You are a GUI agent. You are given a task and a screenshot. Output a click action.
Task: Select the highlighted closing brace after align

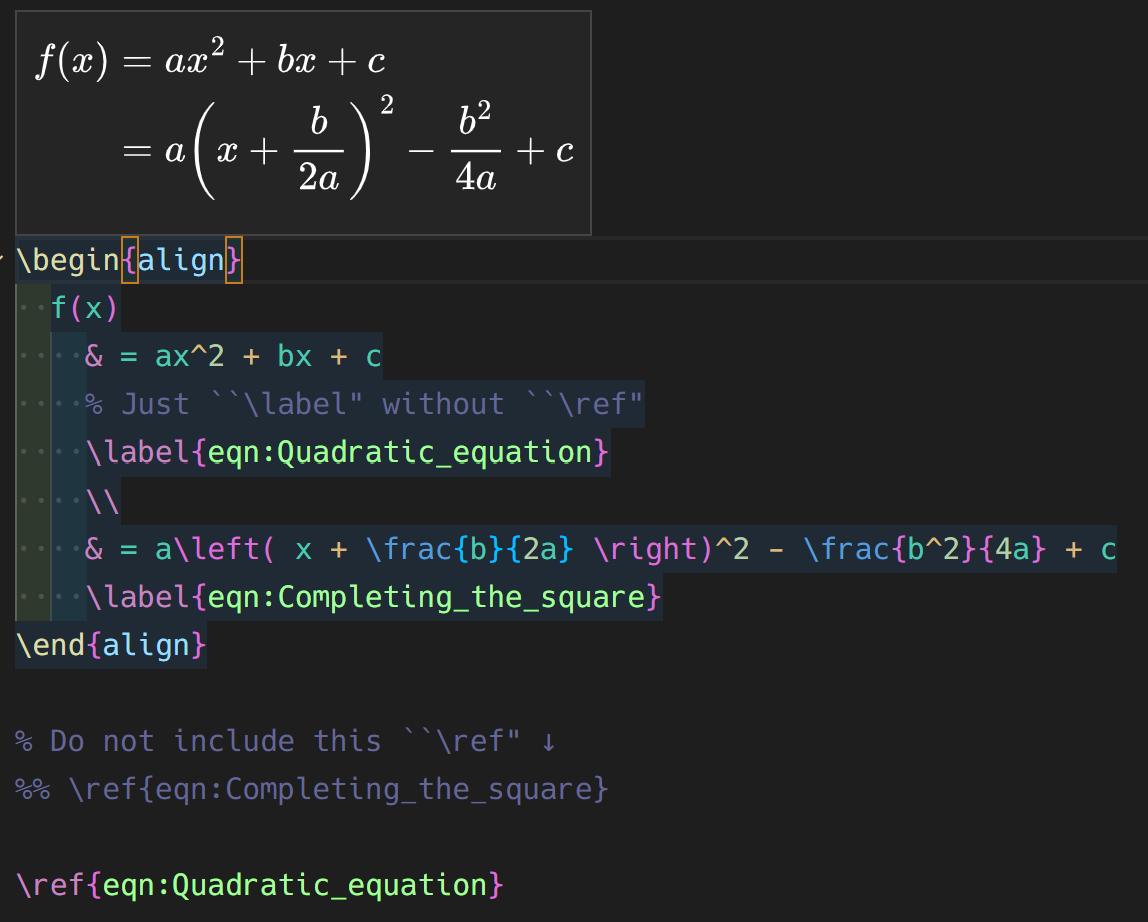point(232,259)
